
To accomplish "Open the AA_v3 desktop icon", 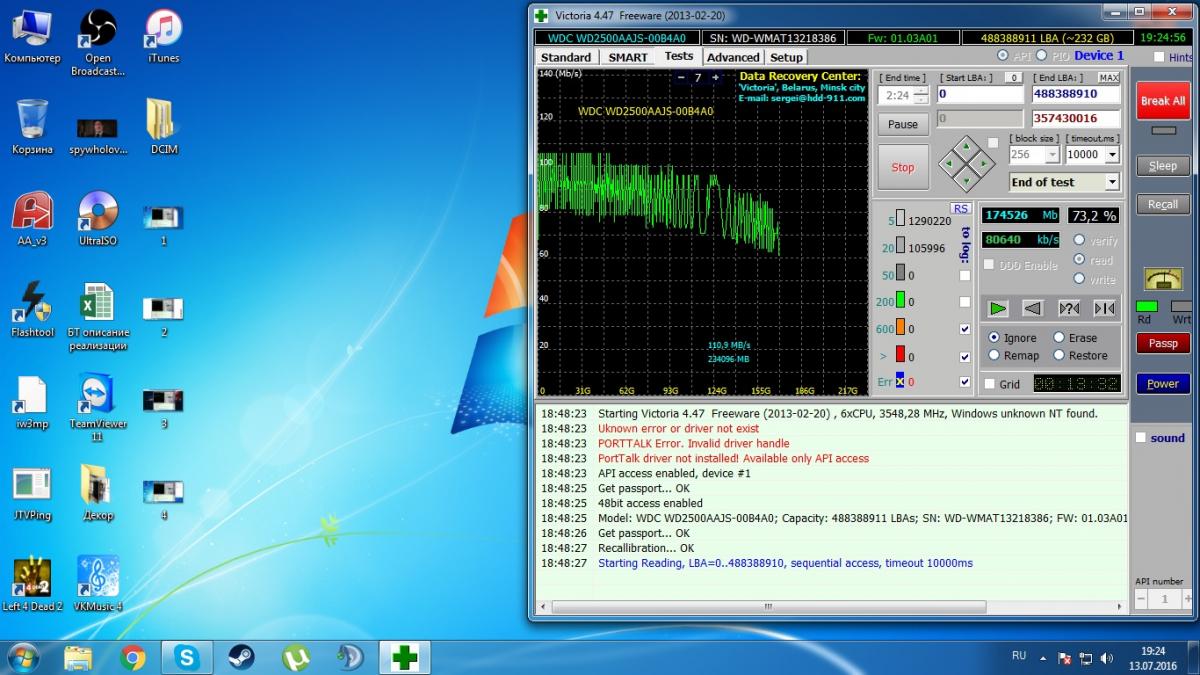I will point(32,220).
